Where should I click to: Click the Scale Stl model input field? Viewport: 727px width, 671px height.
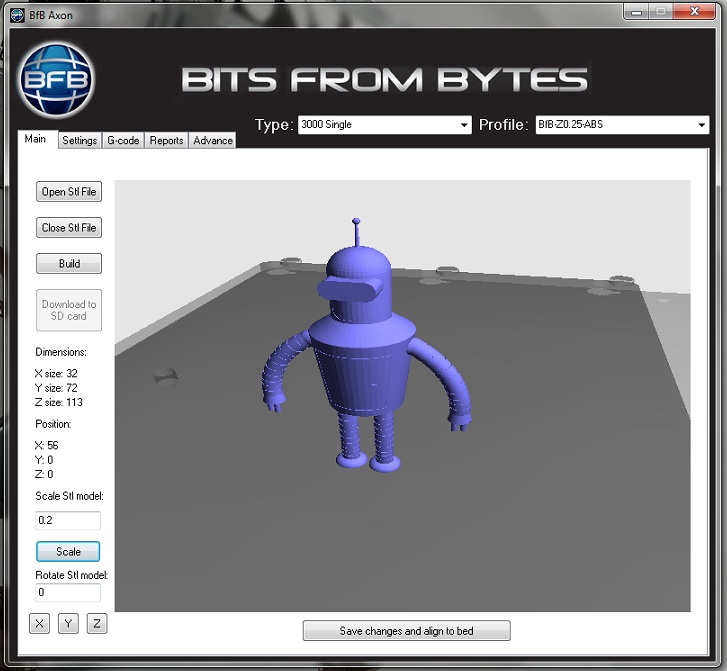click(x=68, y=521)
